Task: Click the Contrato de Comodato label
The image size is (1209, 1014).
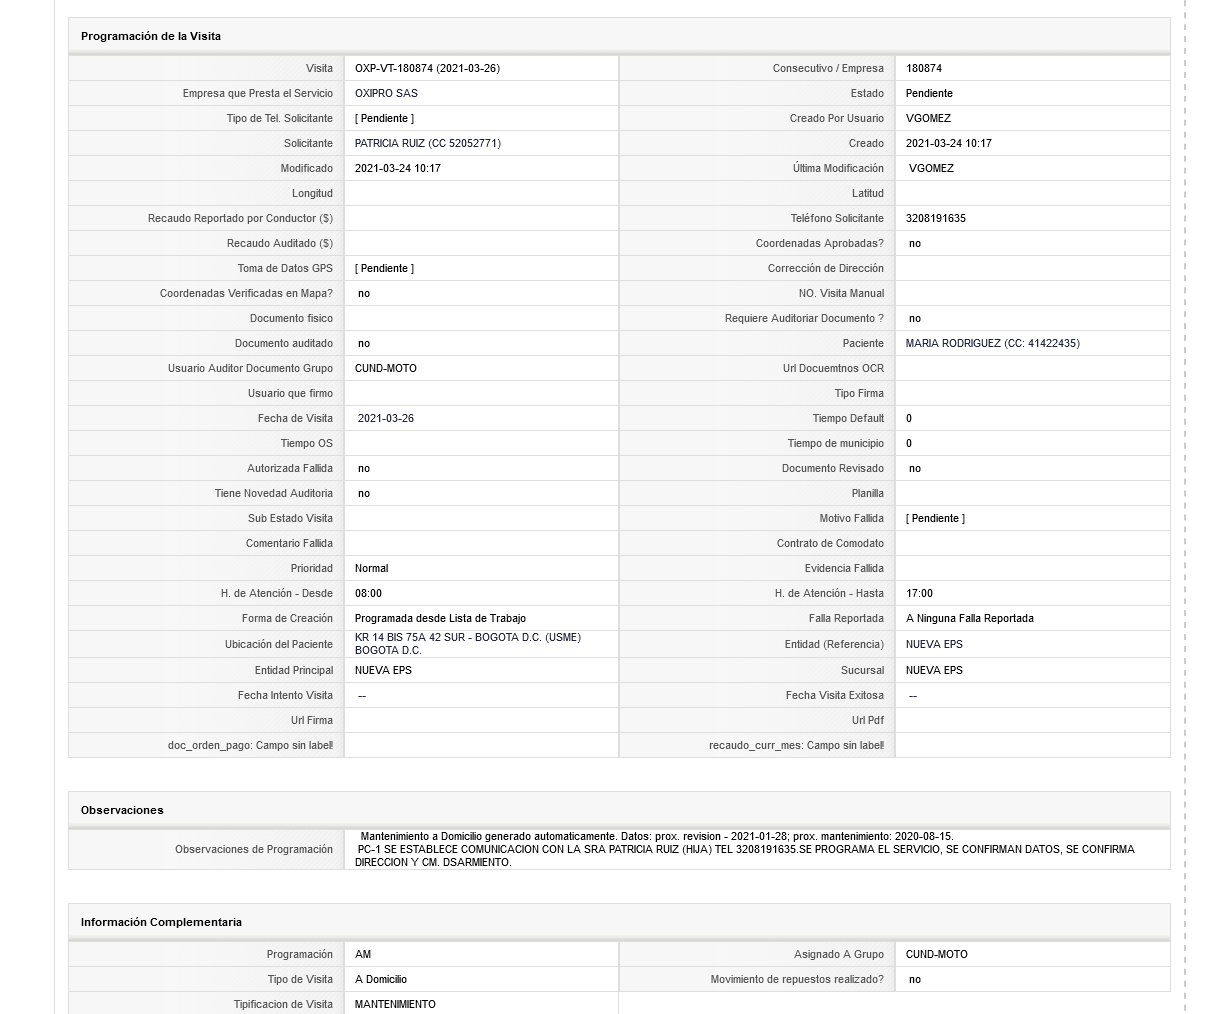Action: pyautogui.click(x=830, y=543)
